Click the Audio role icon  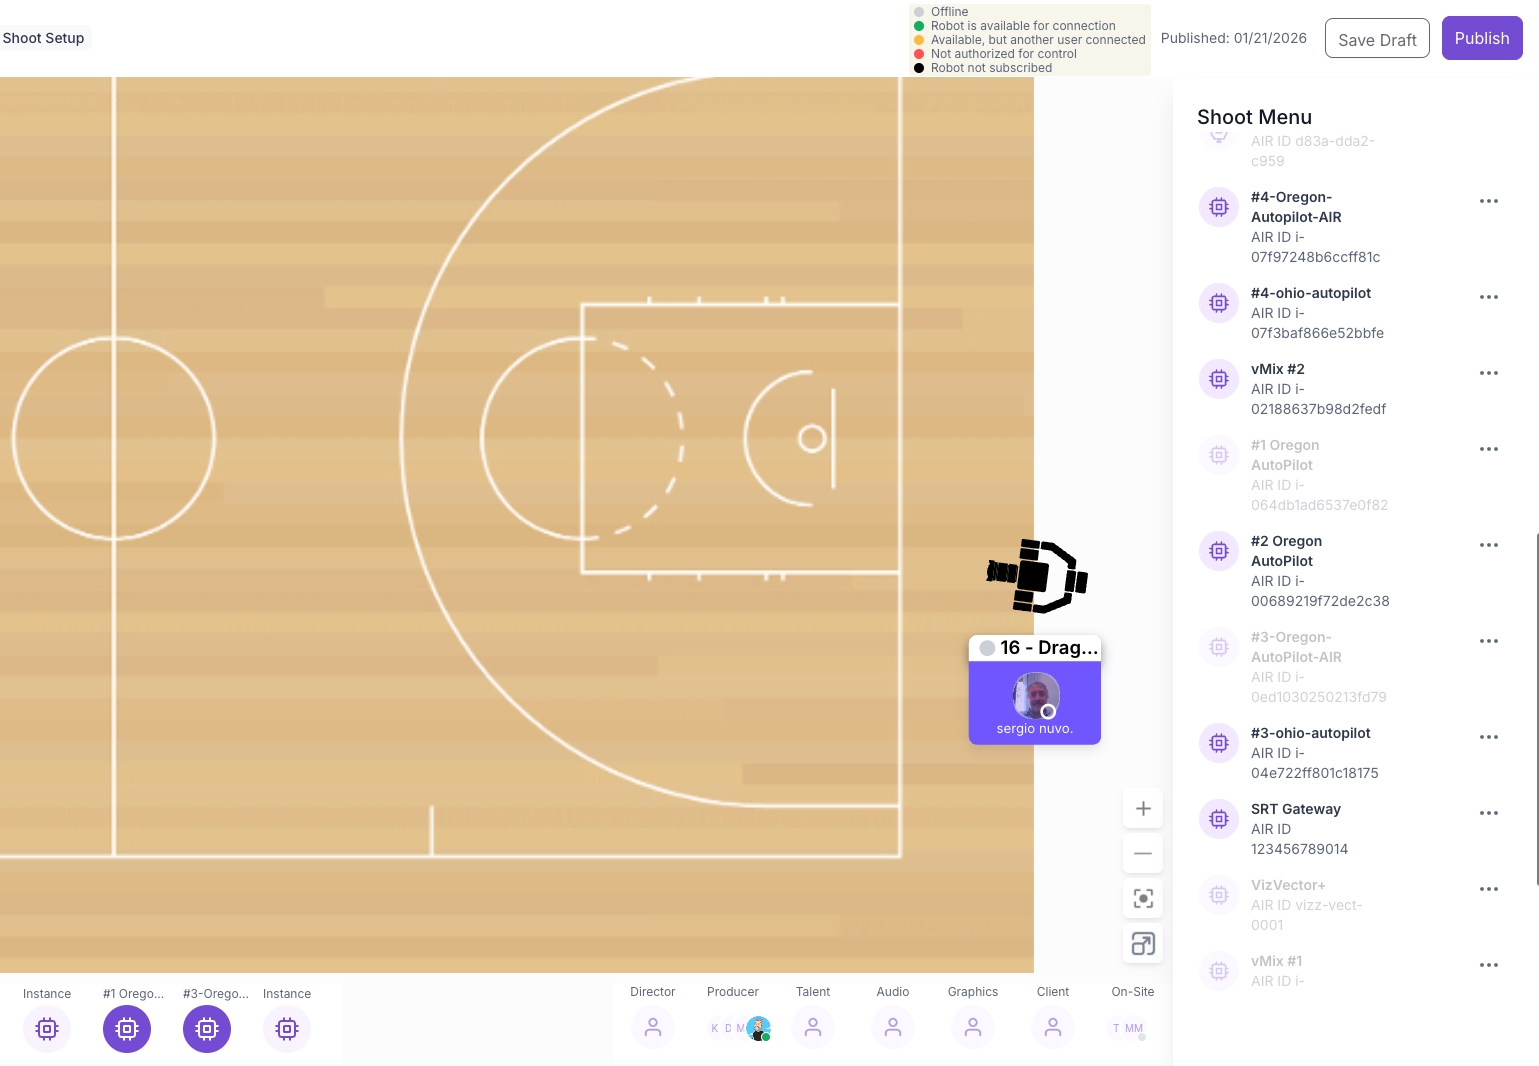[893, 1027]
